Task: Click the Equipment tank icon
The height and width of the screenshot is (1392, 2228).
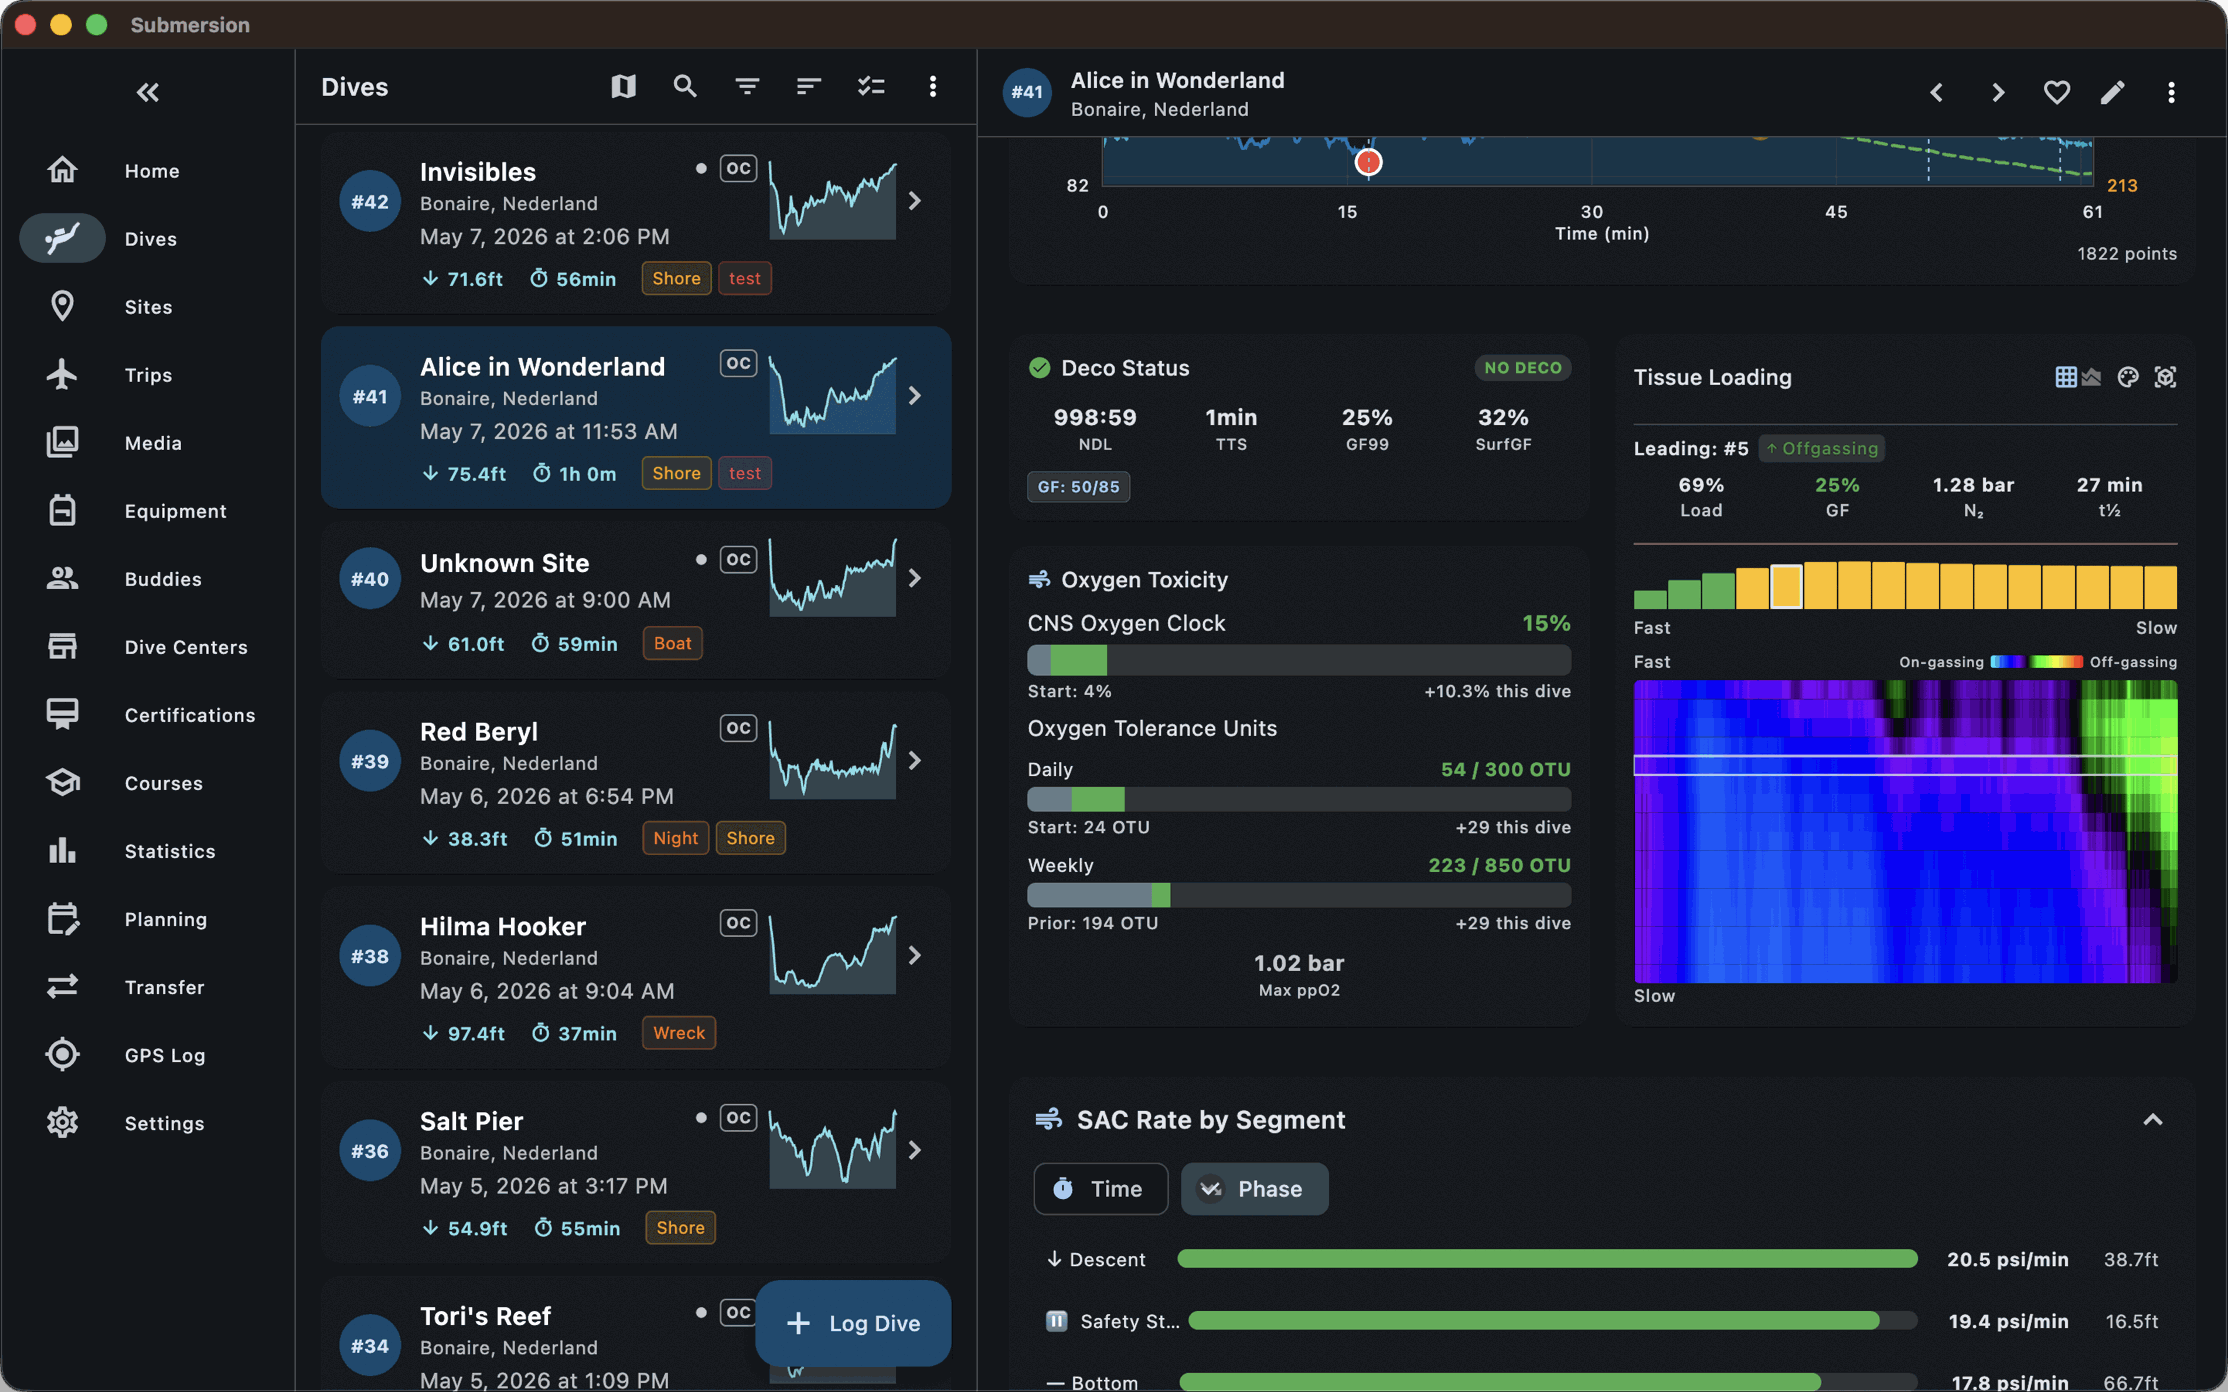Action: pyautogui.click(x=62, y=510)
